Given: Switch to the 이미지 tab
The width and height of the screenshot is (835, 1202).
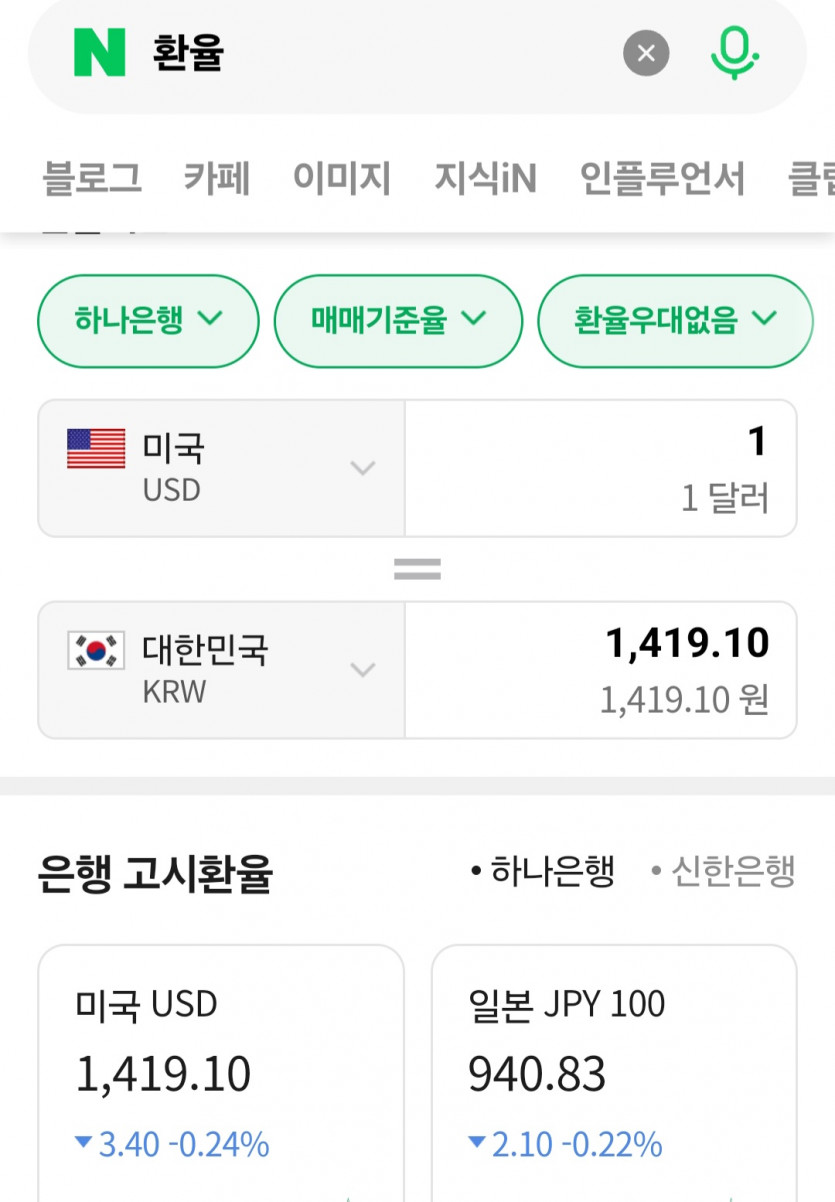Looking at the screenshot, I should pyautogui.click(x=342, y=179).
